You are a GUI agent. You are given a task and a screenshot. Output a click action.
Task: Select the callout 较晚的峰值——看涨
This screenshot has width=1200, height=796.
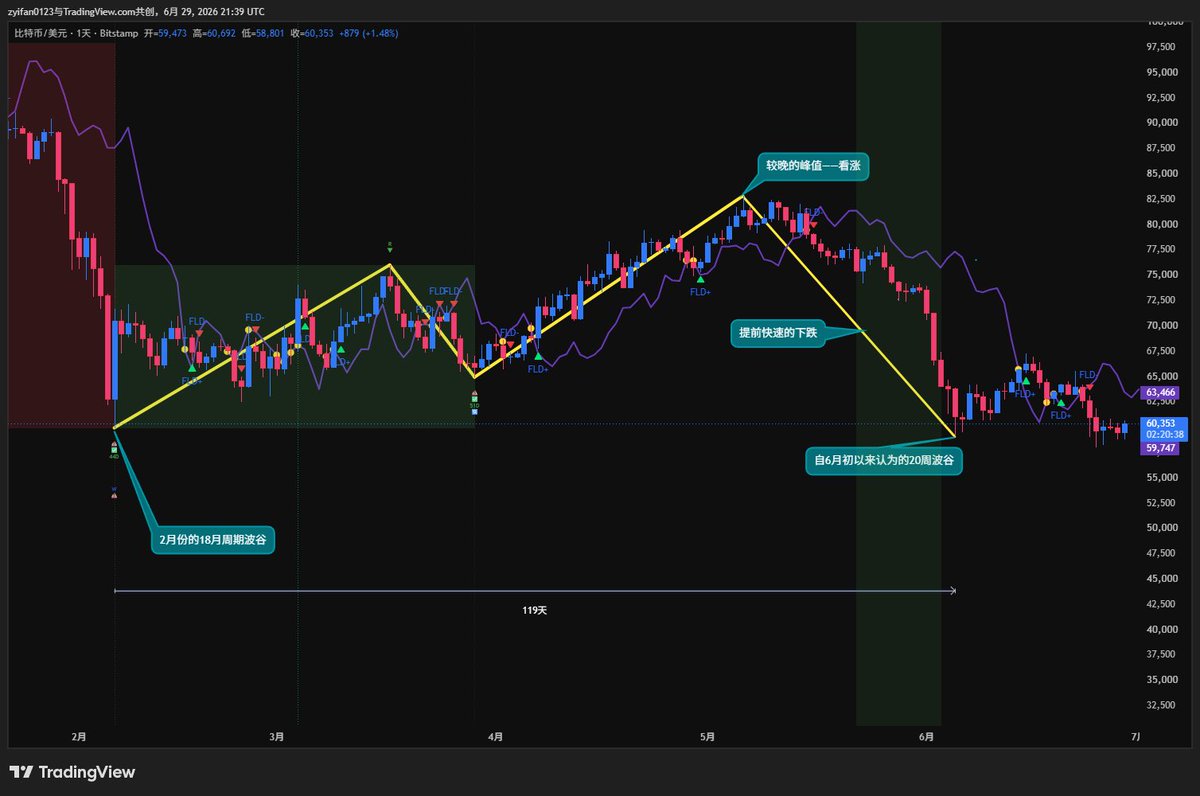pos(811,167)
